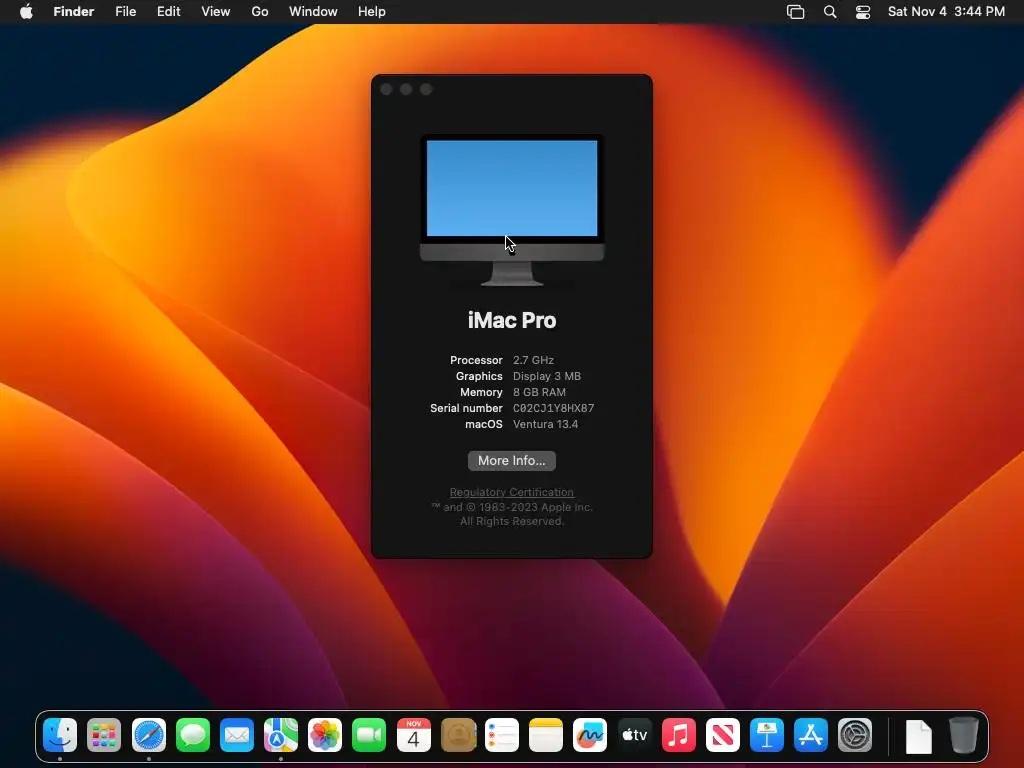The height and width of the screenshot is (768, 1024).
Task: Open the View menu
Action: (216, 12)
